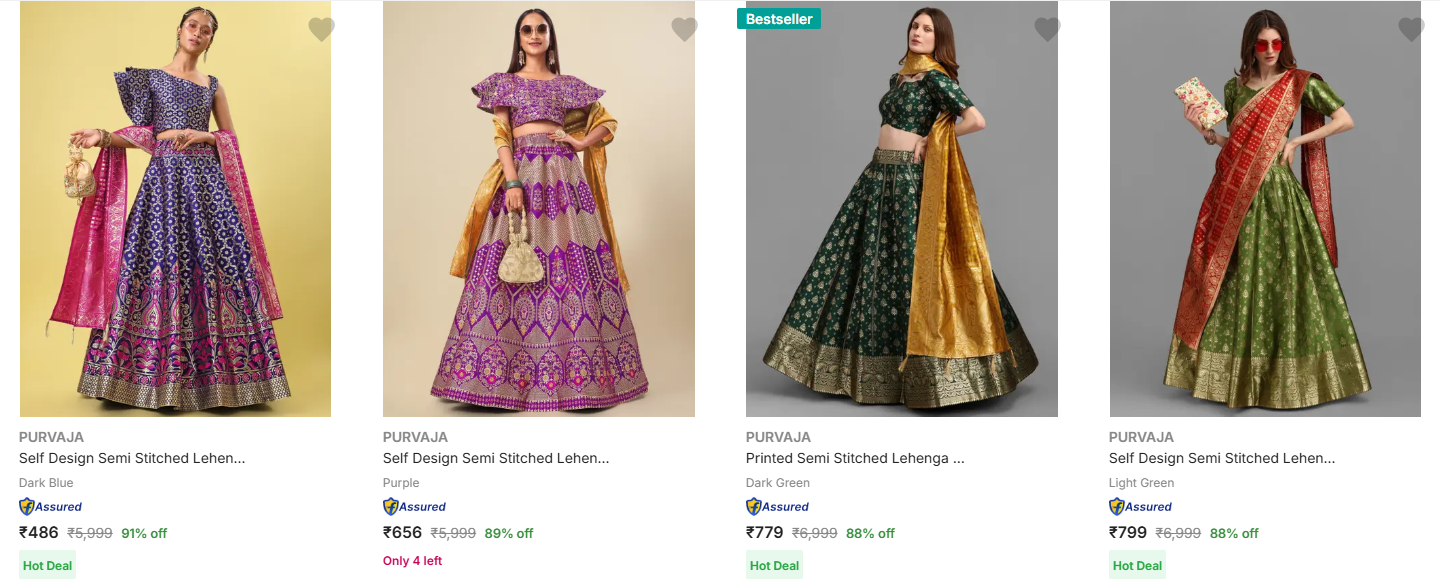Image resolution: width=1440 pixels, height=587 pixels.
Task: Open Self Design lehenga title priced ₹799
Action: [x=1222, y=459]
